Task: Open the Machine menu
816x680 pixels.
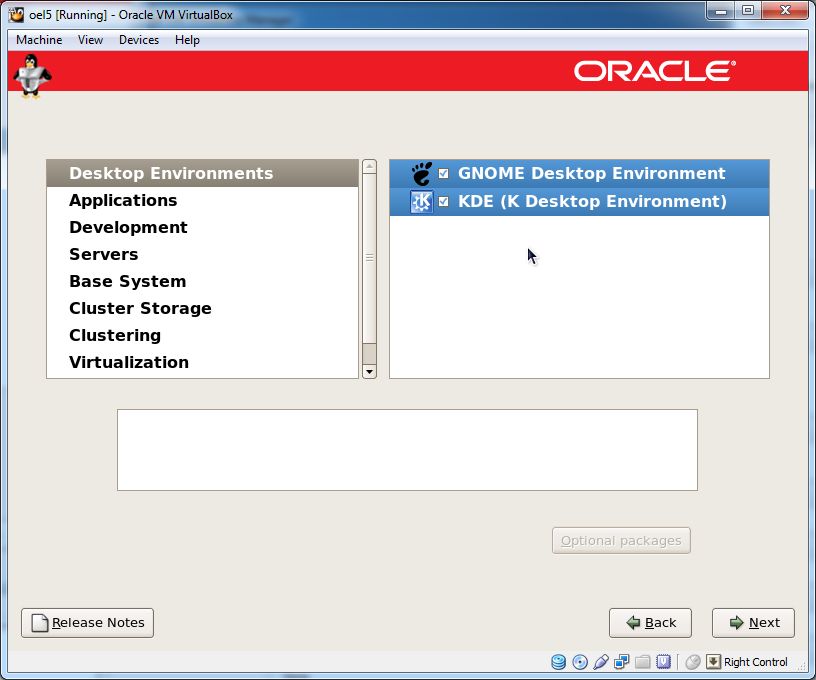Action: click(39, 40)
